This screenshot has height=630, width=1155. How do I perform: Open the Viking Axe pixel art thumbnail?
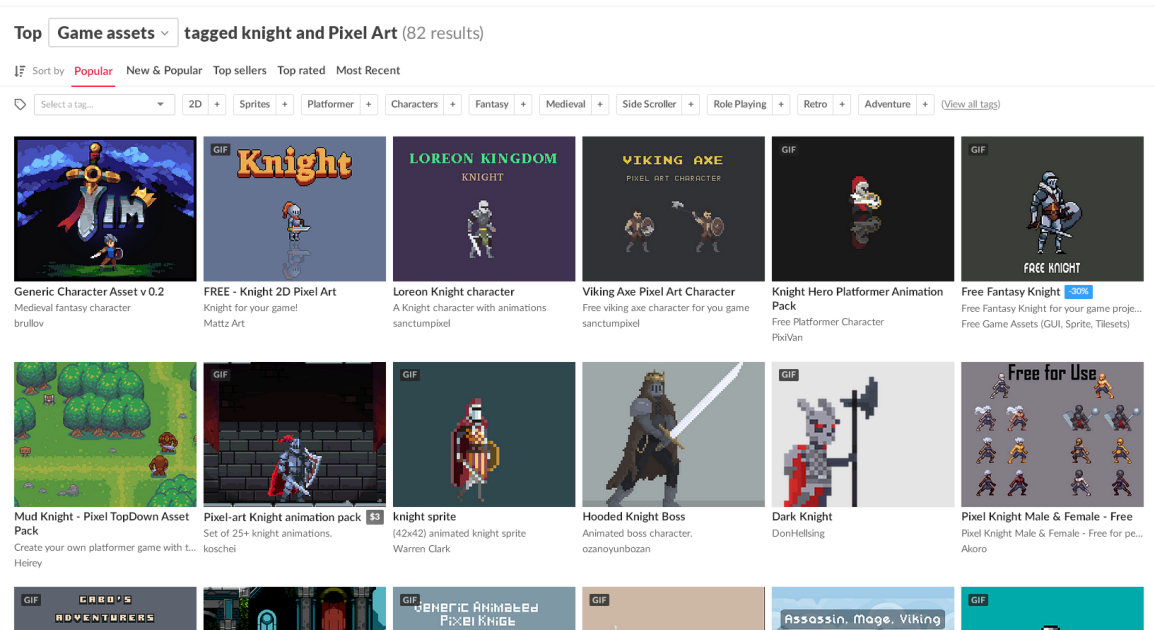[673, 209]
